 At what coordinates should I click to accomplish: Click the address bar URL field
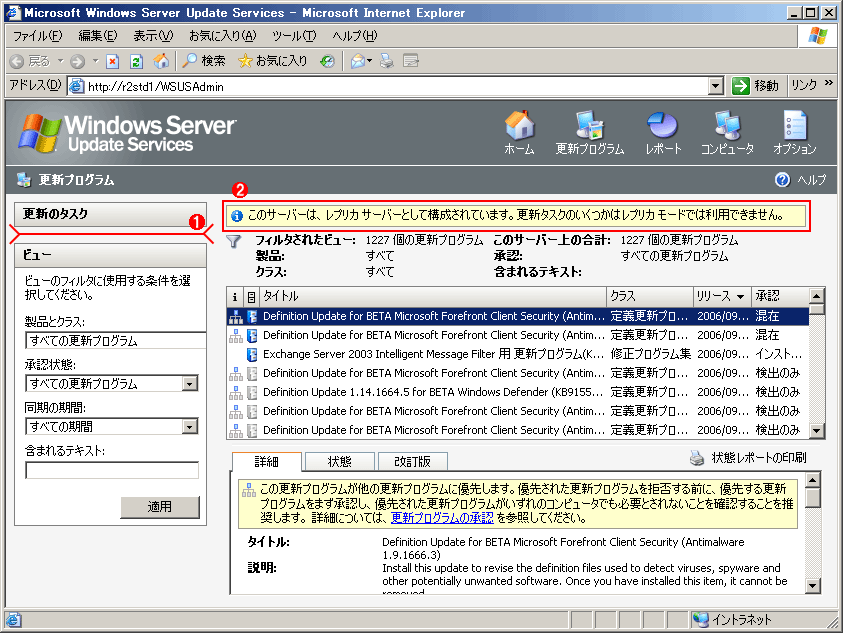click(397, 86)
